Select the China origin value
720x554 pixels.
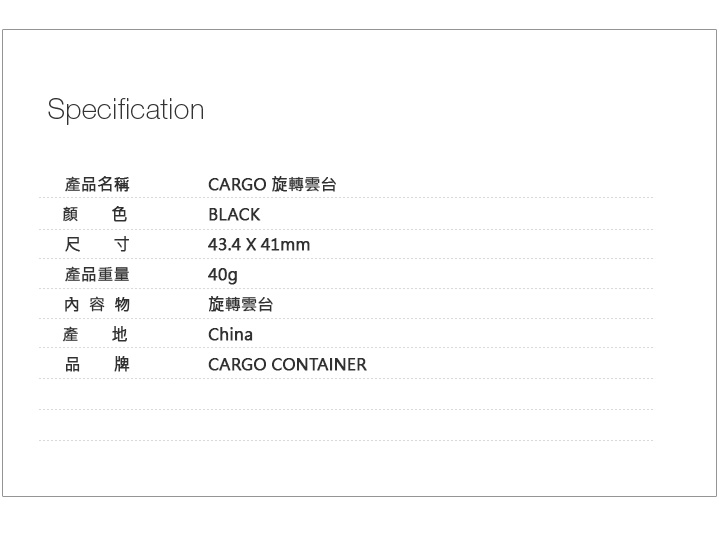[x=230, y=334]
